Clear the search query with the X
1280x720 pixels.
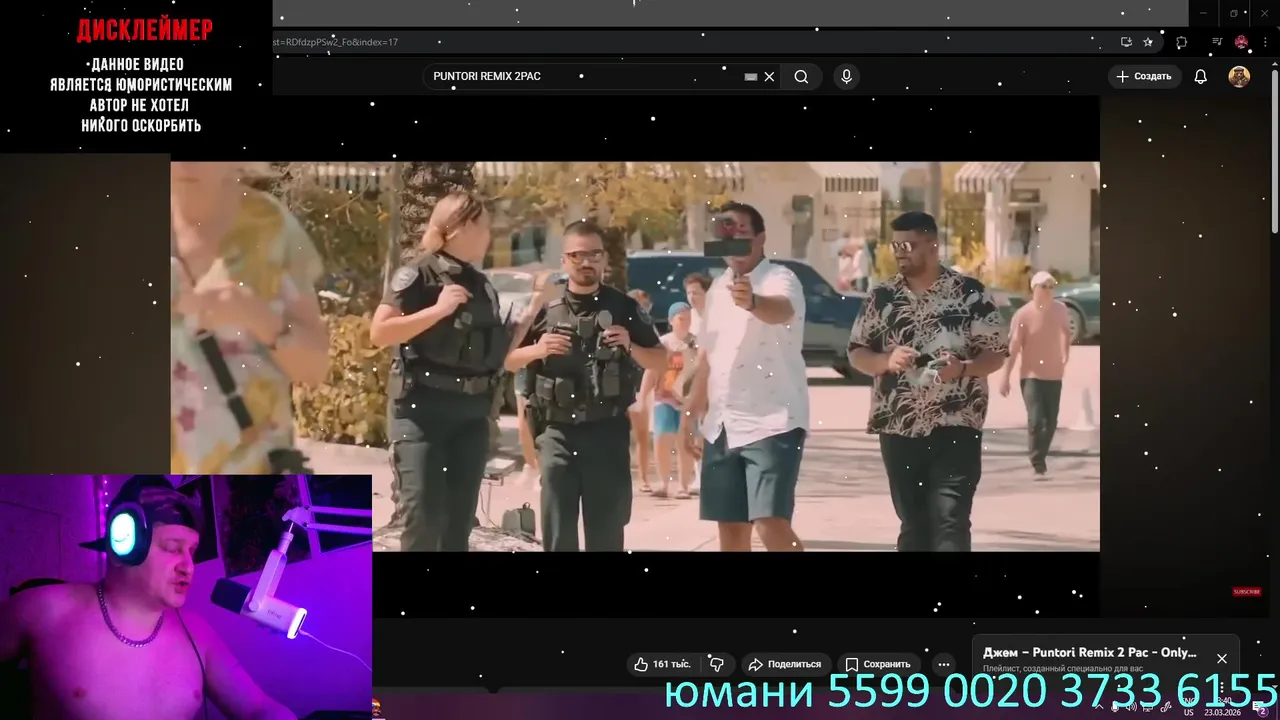click(769, 77)
